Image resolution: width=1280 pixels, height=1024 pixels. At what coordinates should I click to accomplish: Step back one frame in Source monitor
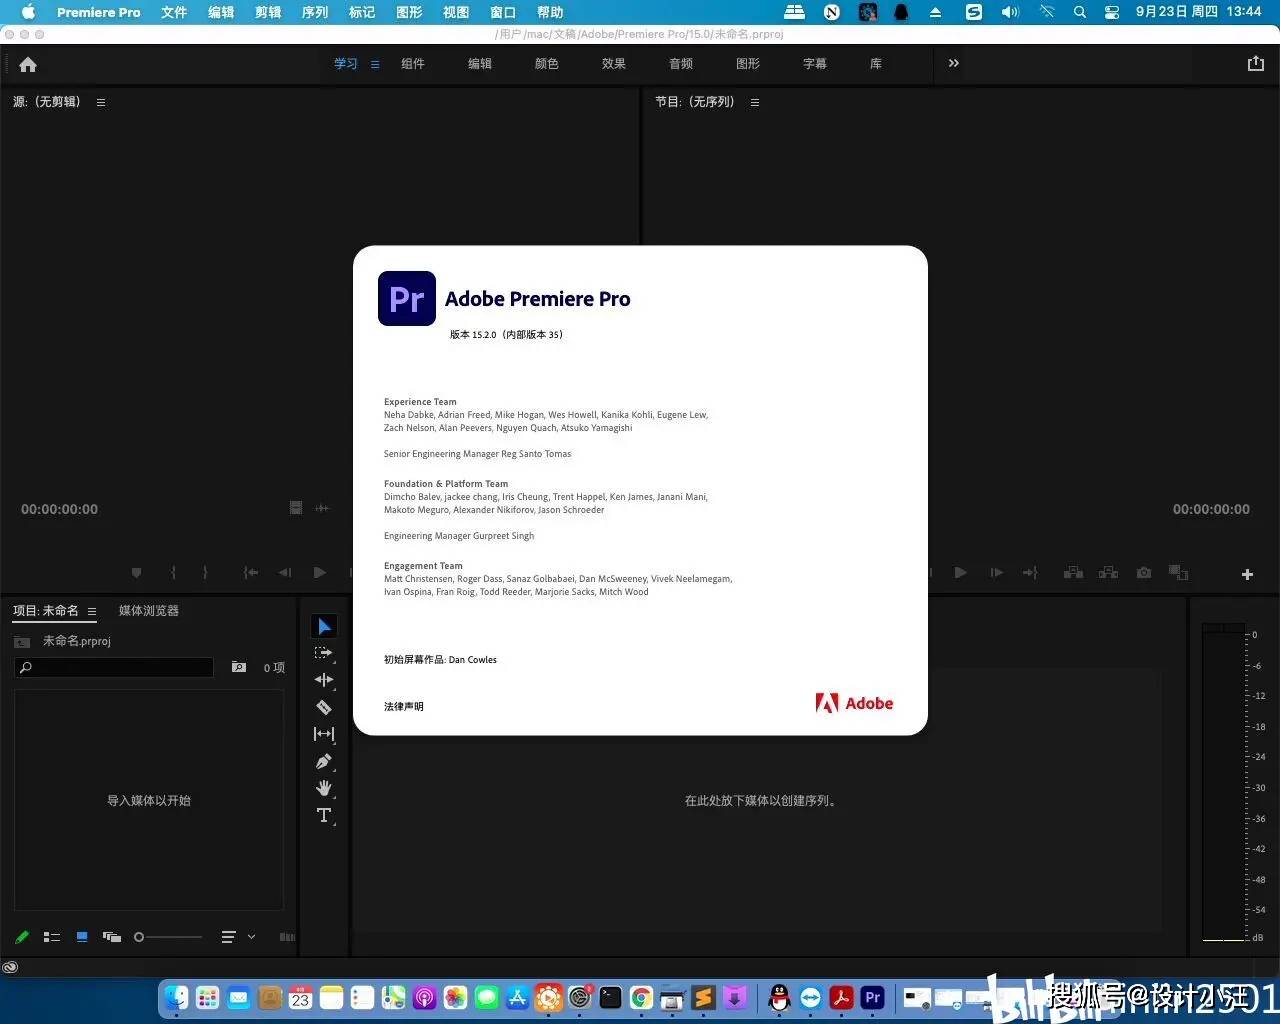pyautogui.click(x=285, y=573)
